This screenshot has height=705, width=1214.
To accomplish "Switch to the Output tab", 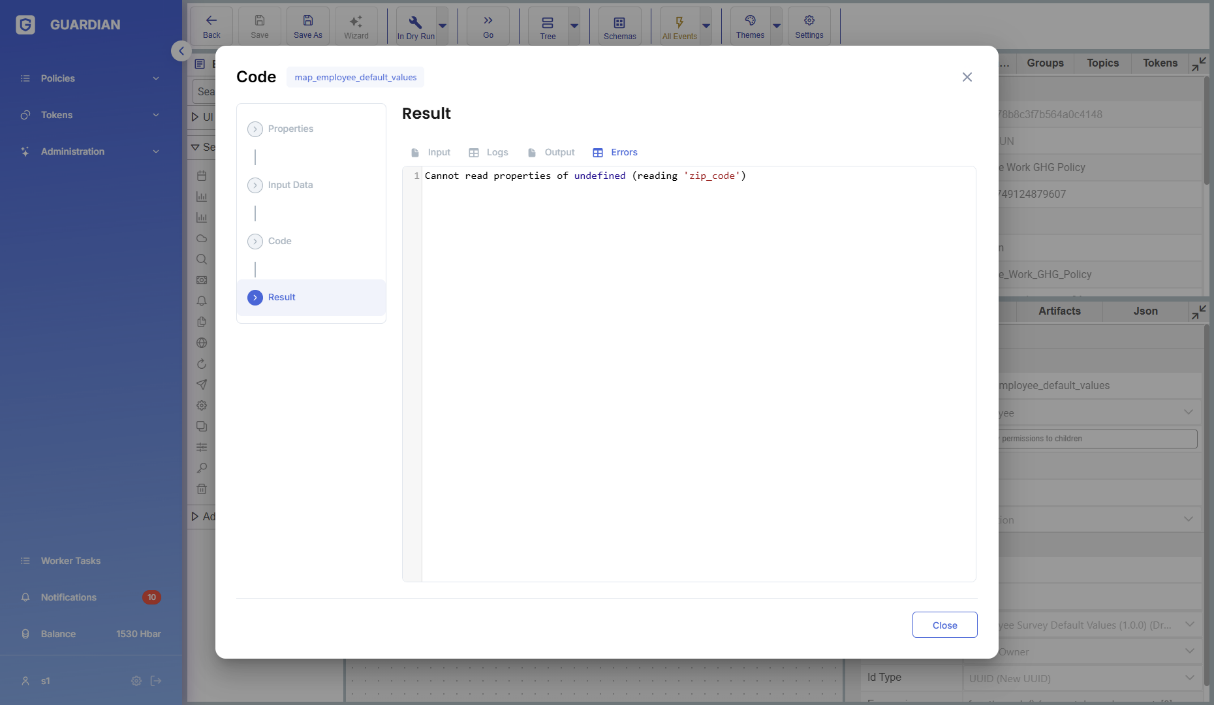I will 551,153.
